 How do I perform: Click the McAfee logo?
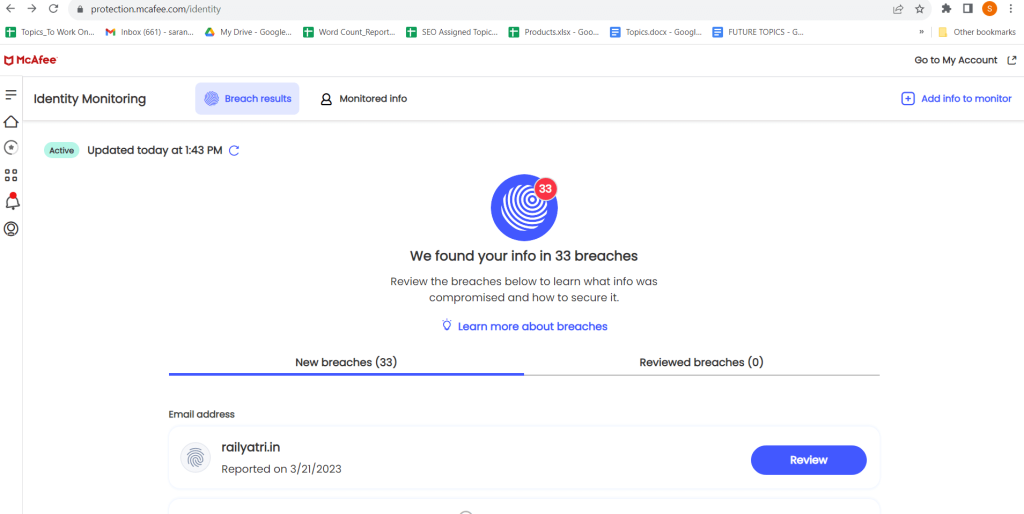coord(31,60)
